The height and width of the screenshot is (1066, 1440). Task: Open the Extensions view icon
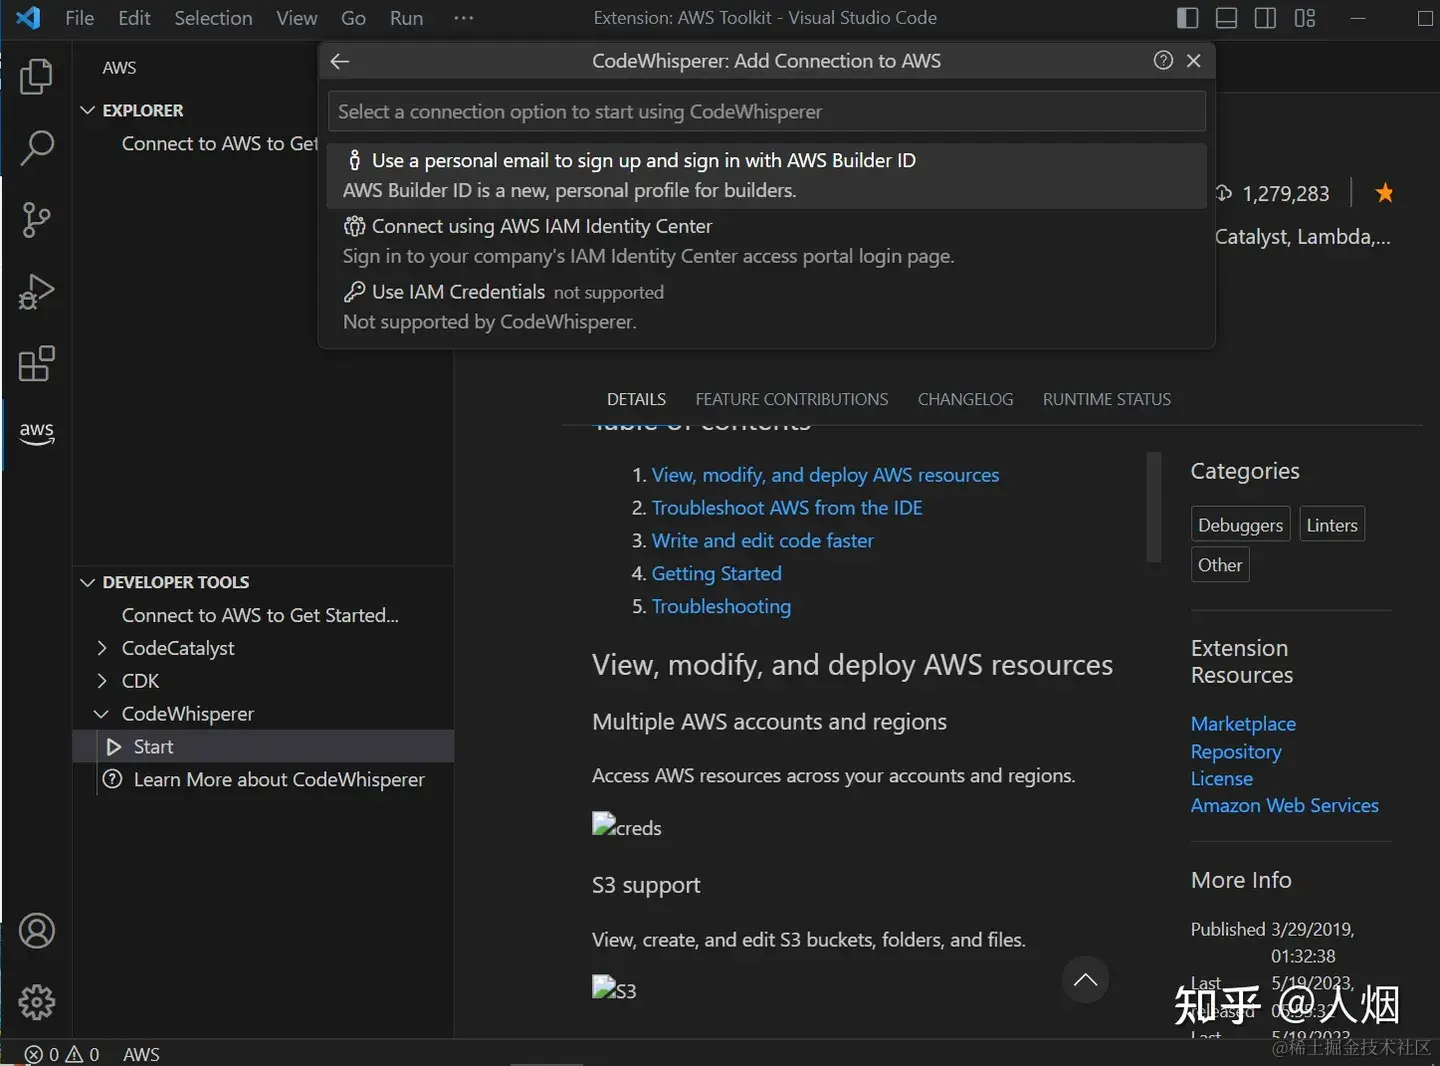36,364
